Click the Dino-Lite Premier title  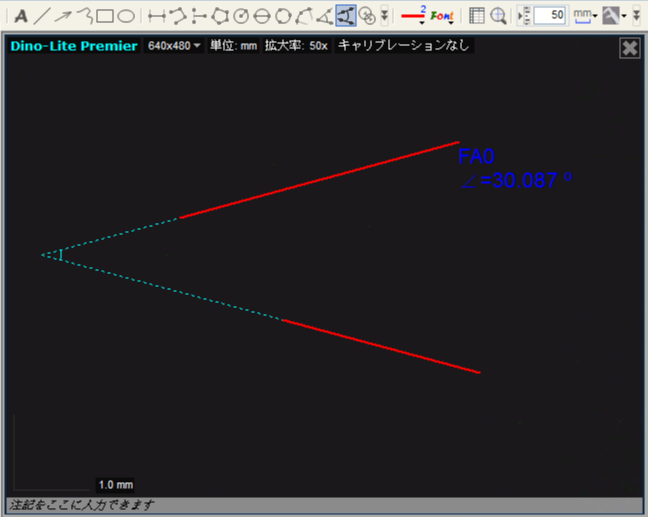tap(74, 45)
